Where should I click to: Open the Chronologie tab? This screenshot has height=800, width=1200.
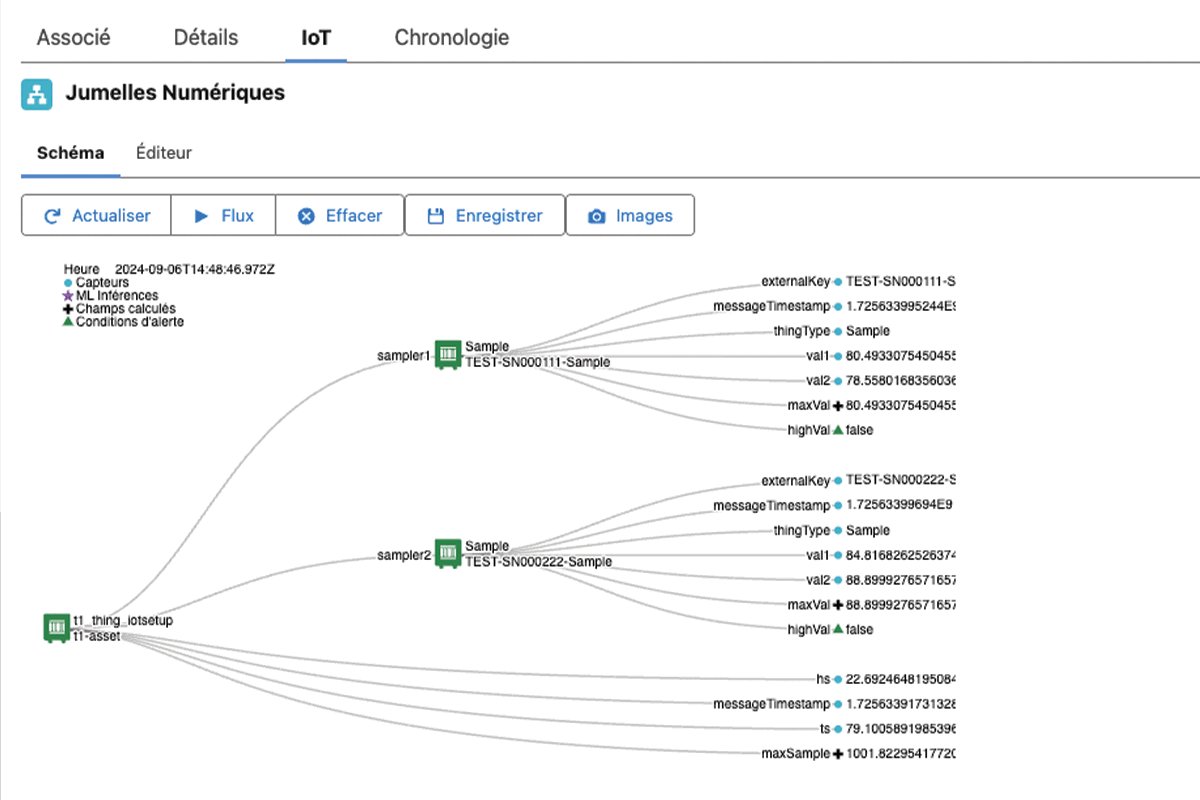pos(451,38)
